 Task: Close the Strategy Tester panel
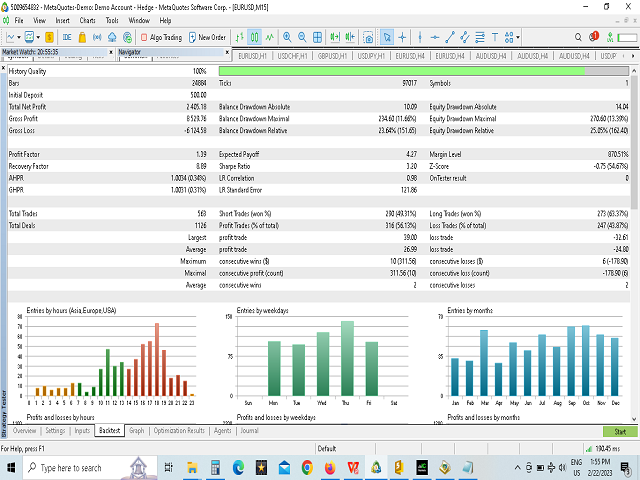[x=3, y=68]
